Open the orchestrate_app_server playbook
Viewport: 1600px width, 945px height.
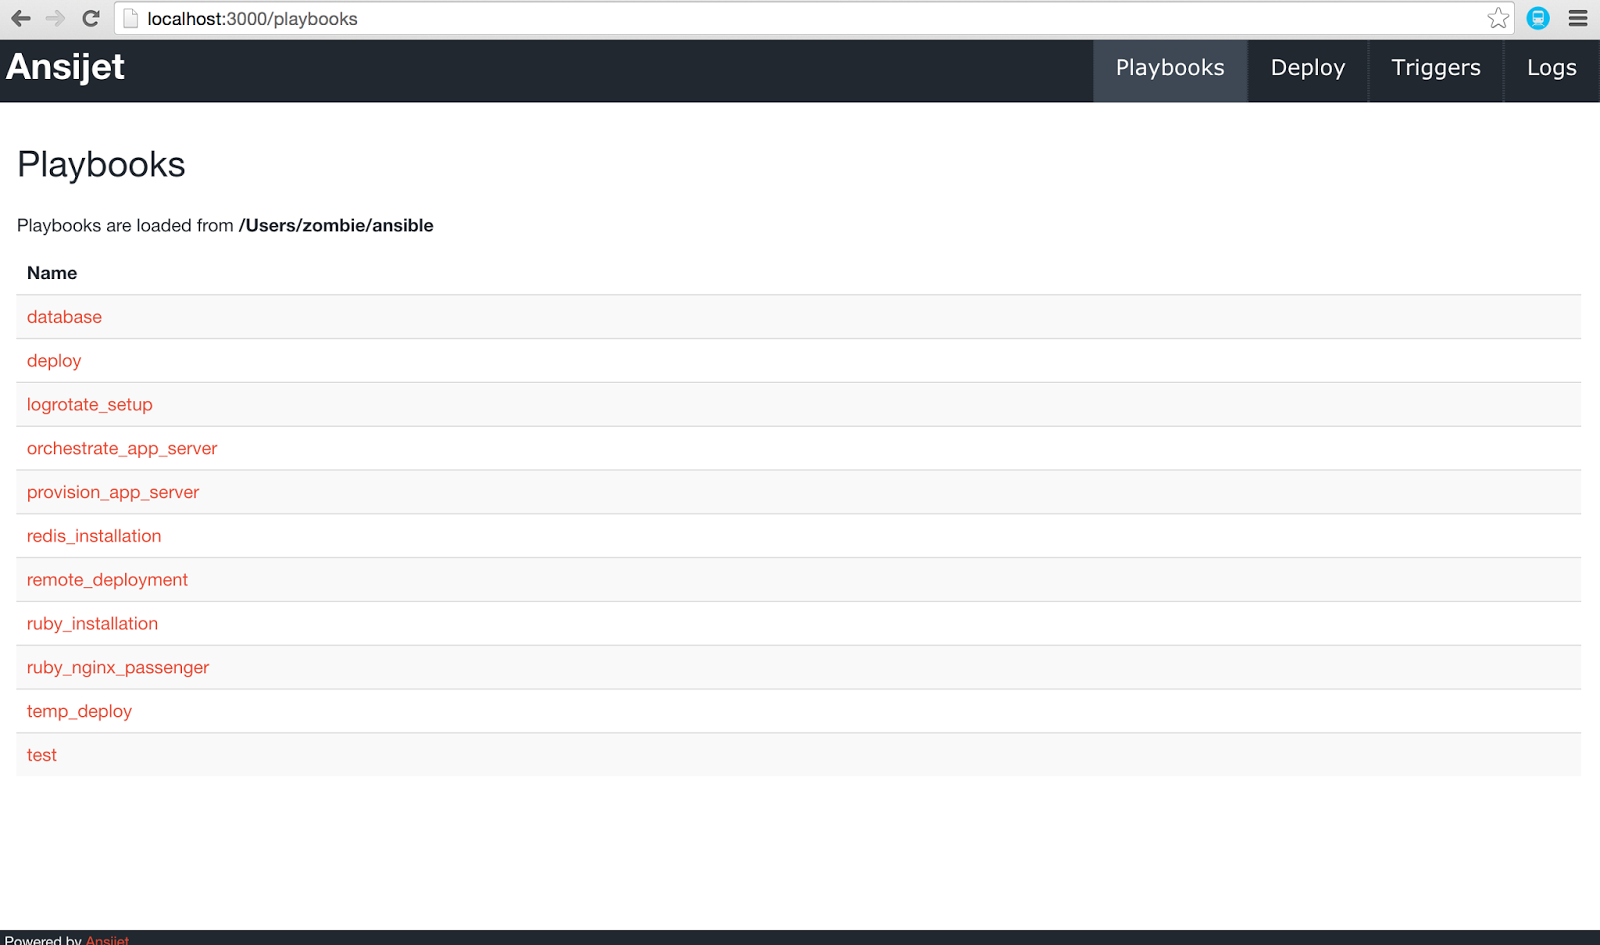[x=121, y=448]
